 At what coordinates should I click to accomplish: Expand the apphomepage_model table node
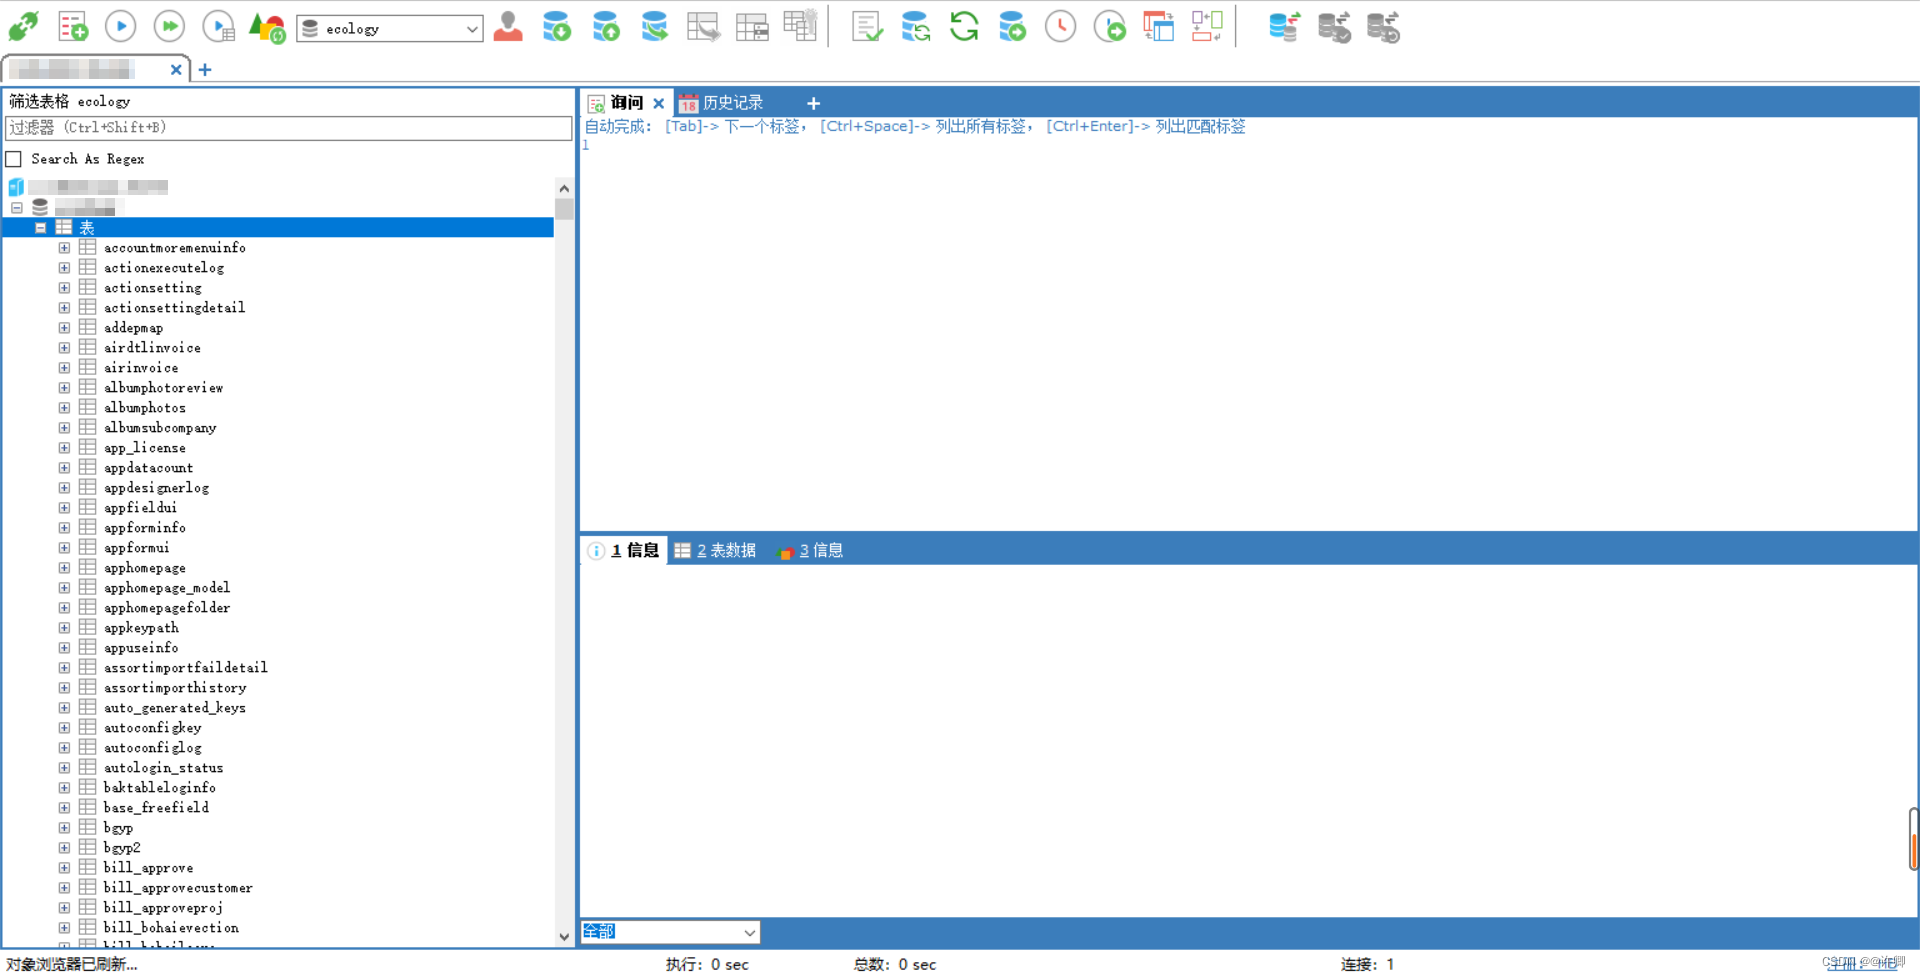(64, 588)
